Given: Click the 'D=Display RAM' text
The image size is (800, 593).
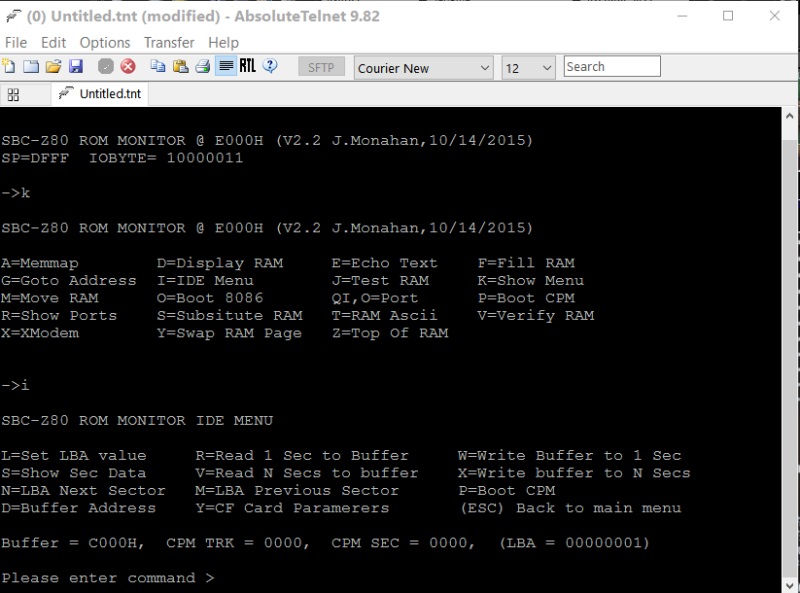Looking at the screenshot, I should (x=220, y=263).
